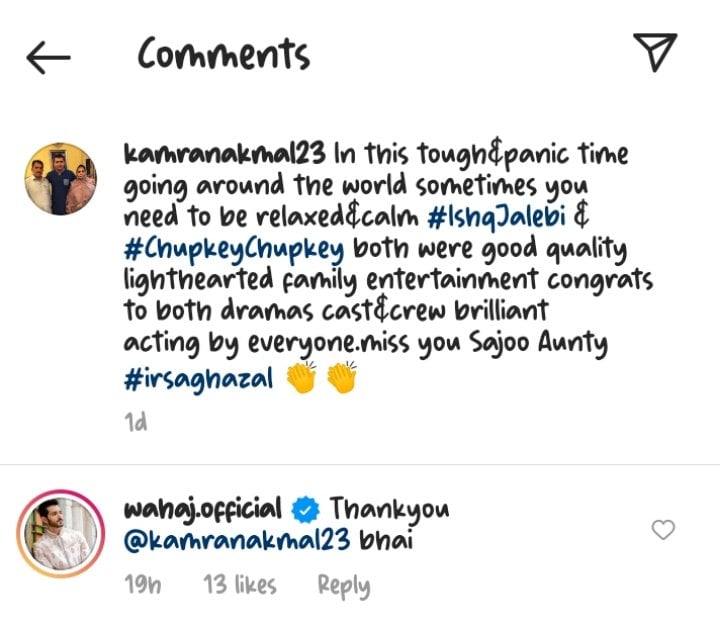Tap the first clapping hands emoji

[x=302, y=377]
